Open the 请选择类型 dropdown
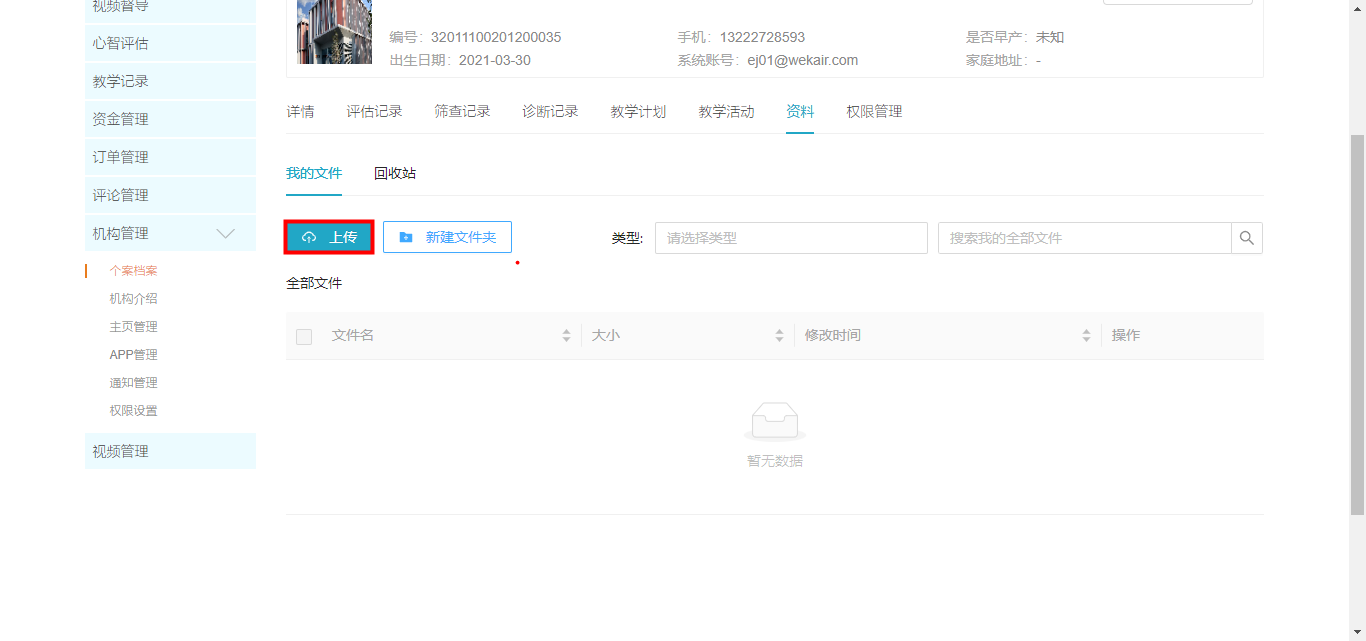The height and width of the screenshot is (641, 1366). [x=791, y=238]
